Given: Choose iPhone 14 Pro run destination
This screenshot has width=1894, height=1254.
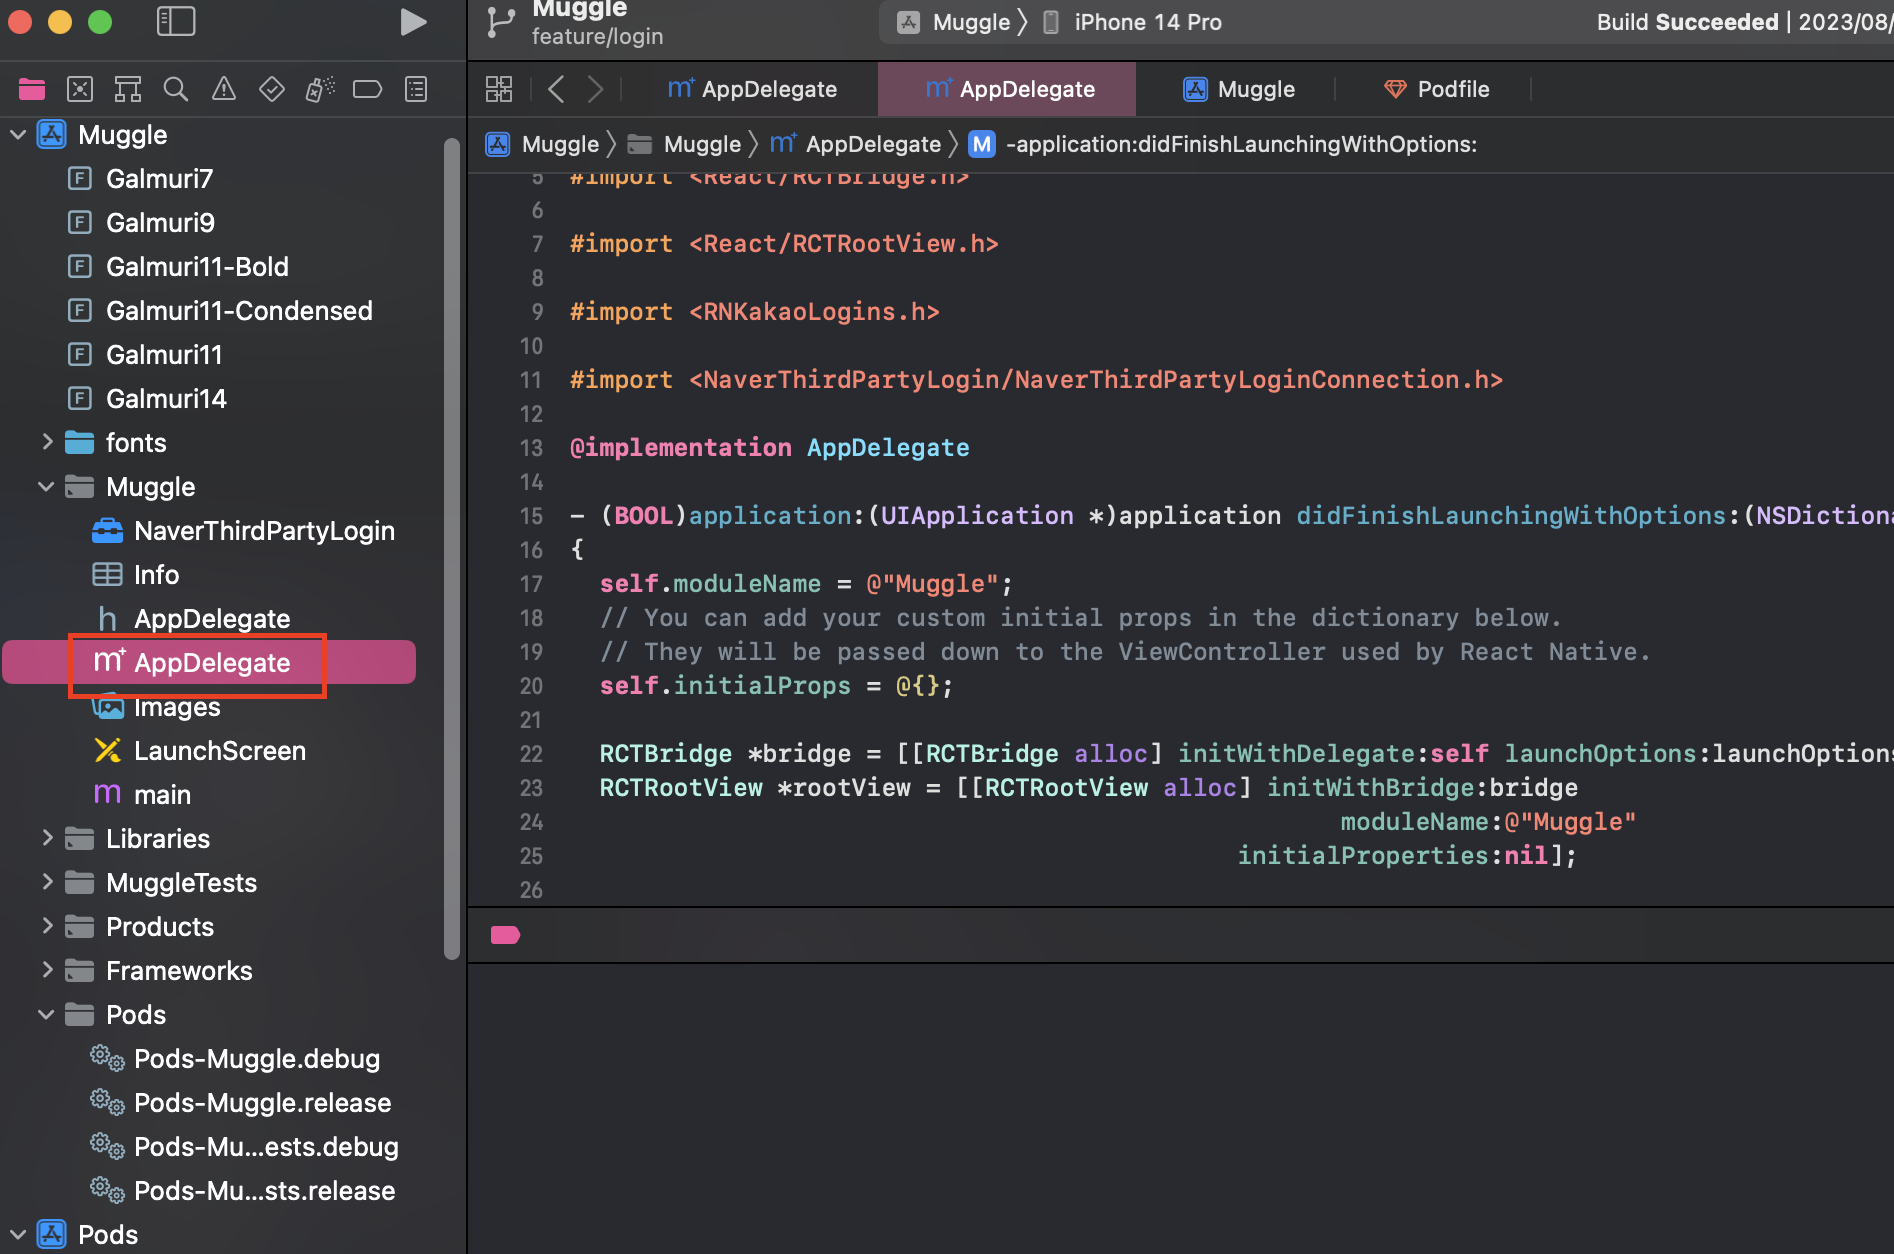Looking at the screenshot, I should (x=1132, y=22).
